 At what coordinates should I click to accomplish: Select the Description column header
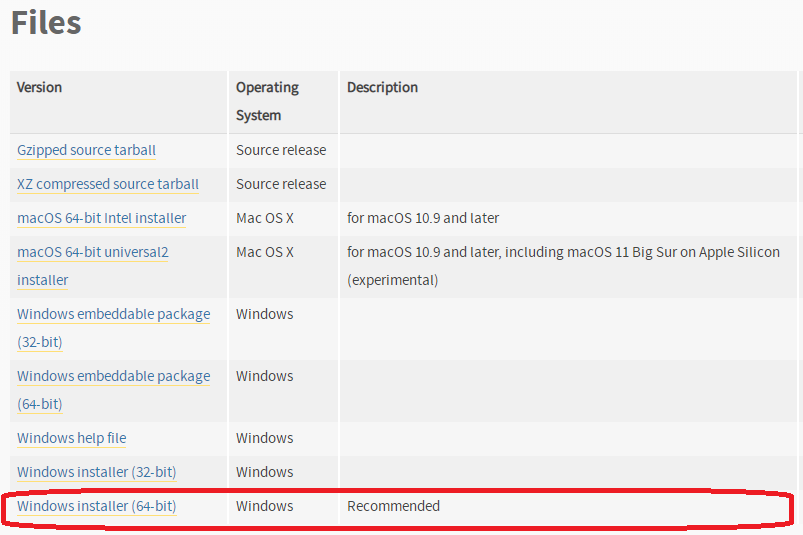click(382, 87)
